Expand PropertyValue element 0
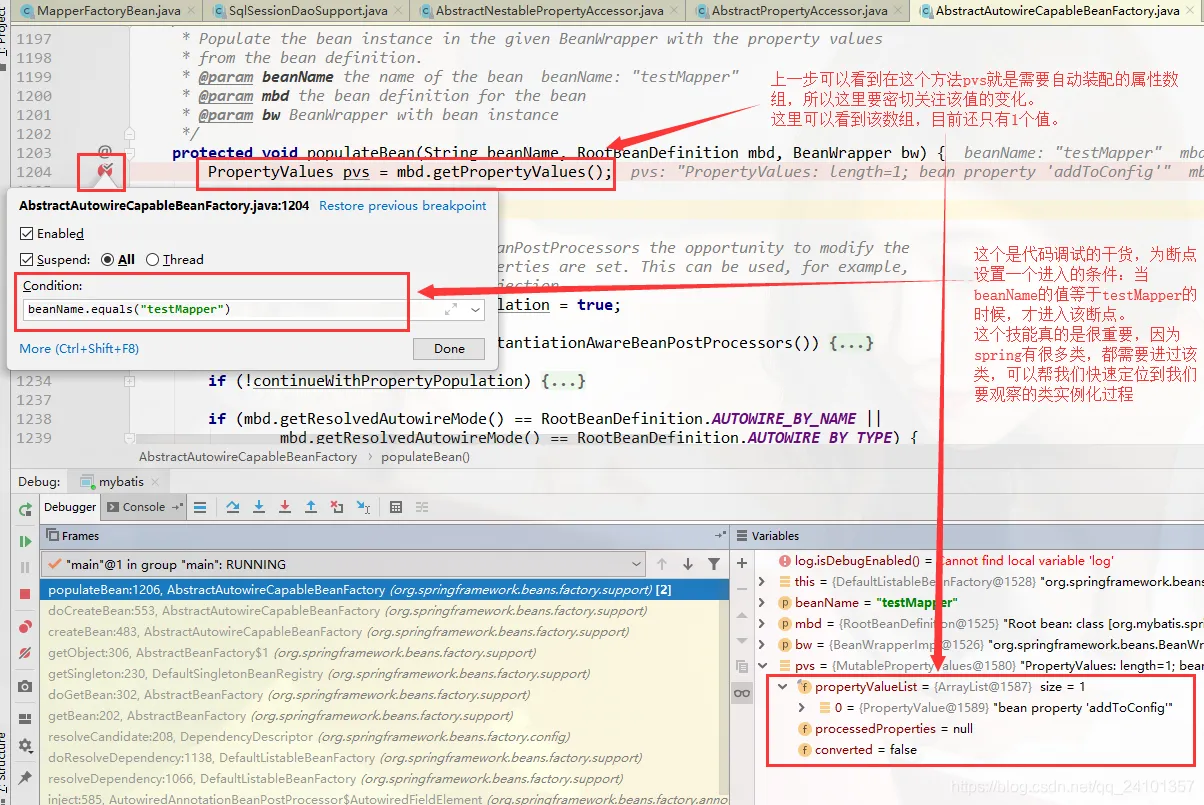 point(801,707)
